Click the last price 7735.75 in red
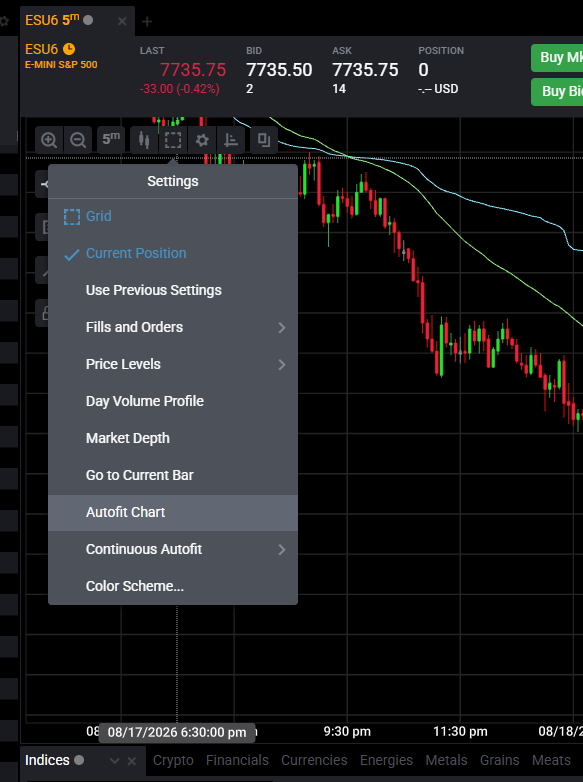 tap(193, 70)
